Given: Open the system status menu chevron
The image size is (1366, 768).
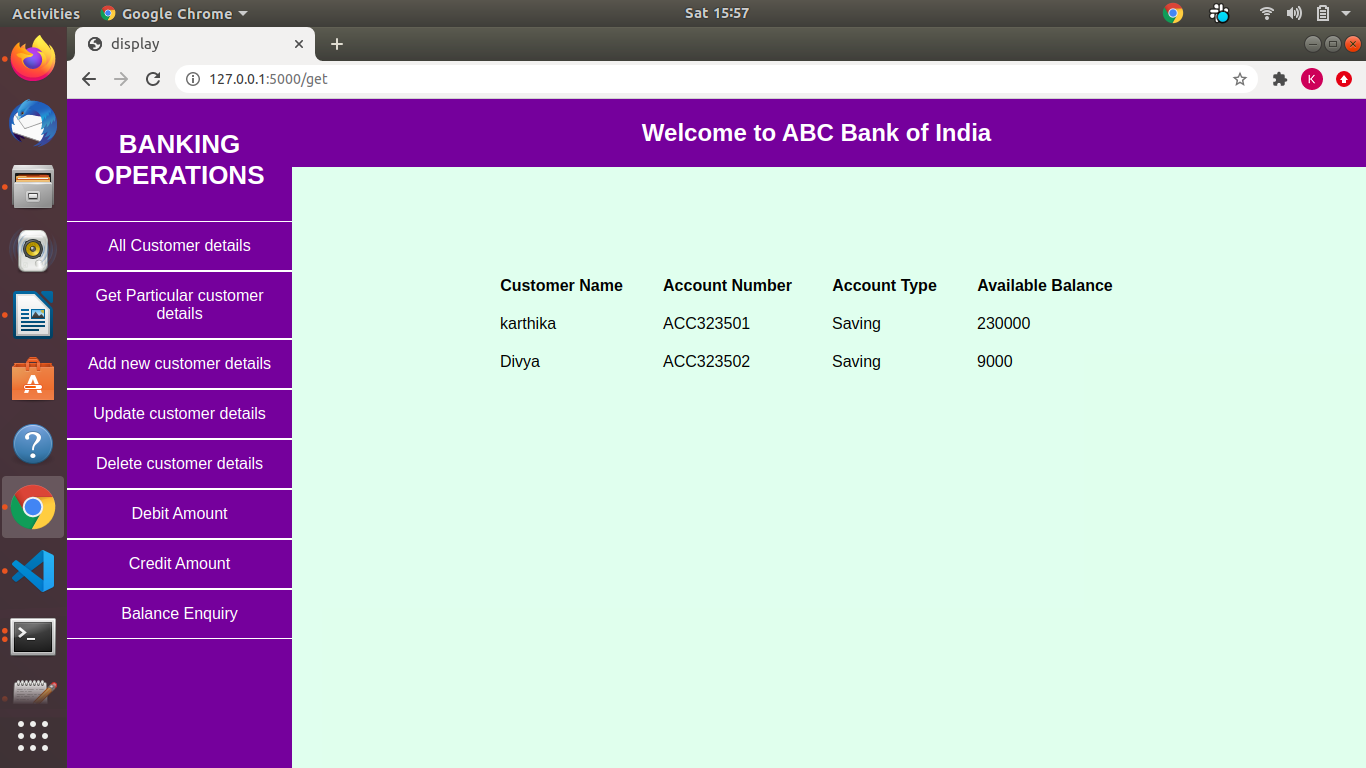Looking at the screenshot, I should tap(1345, 13).
